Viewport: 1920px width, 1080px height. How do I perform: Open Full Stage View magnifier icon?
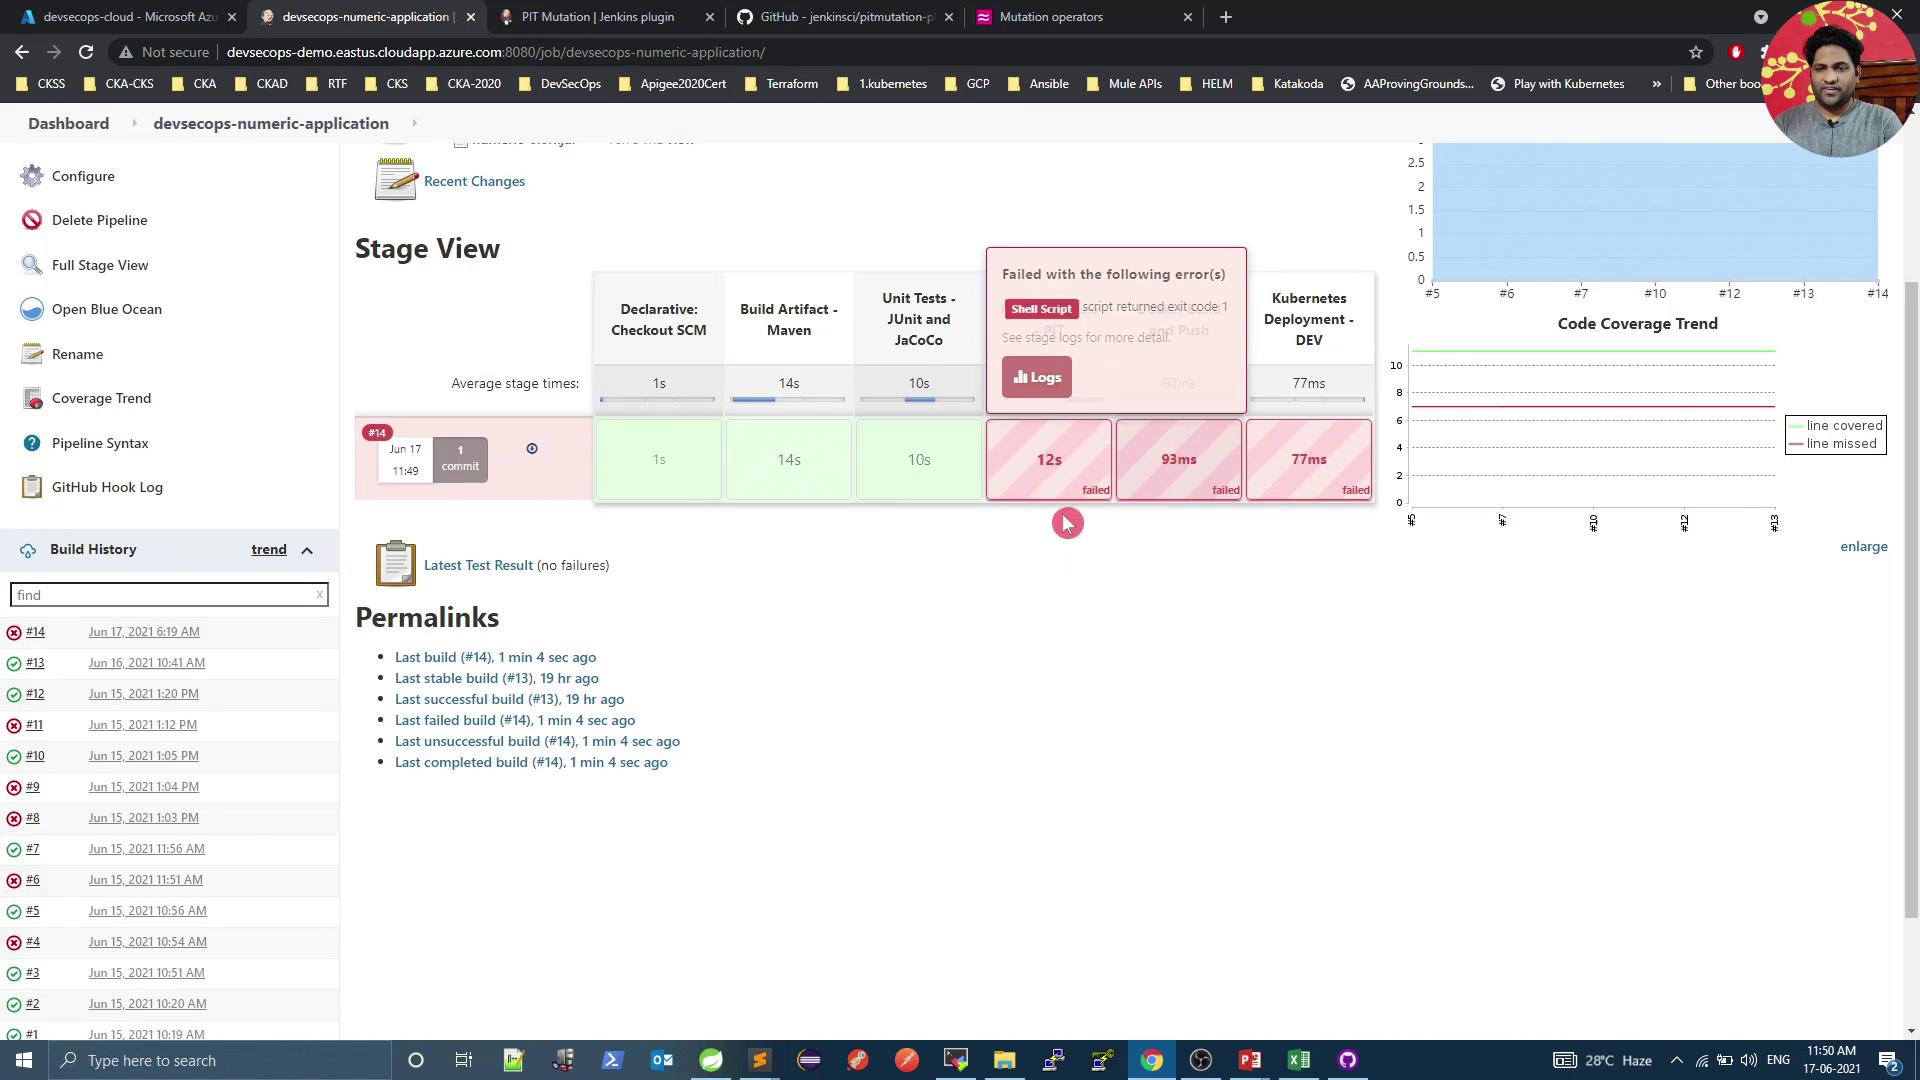coord(32,265)
